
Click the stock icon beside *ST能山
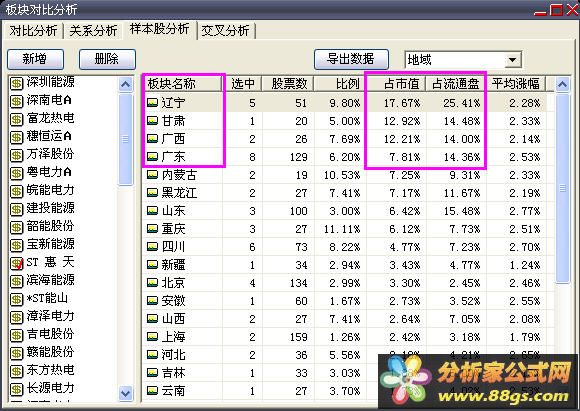click(16, 300)
